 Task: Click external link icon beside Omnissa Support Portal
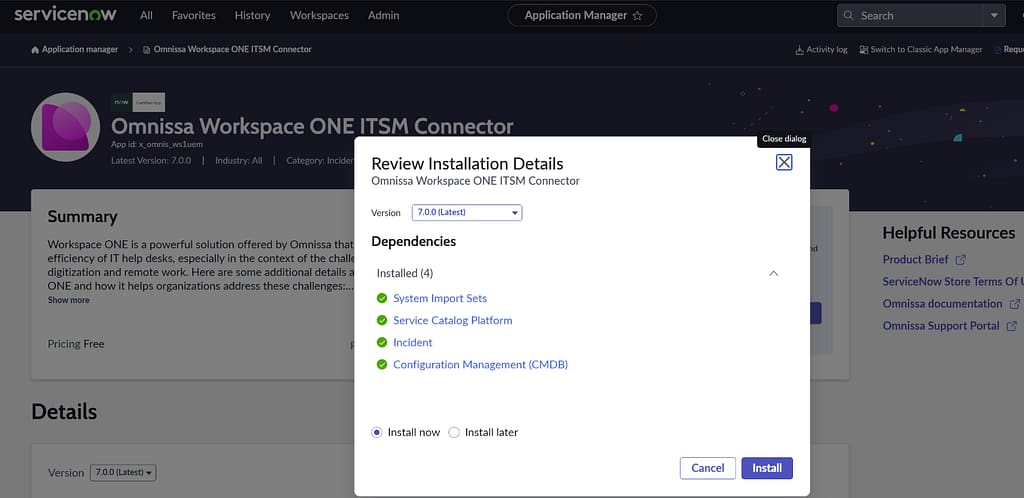pos(1012,326)
